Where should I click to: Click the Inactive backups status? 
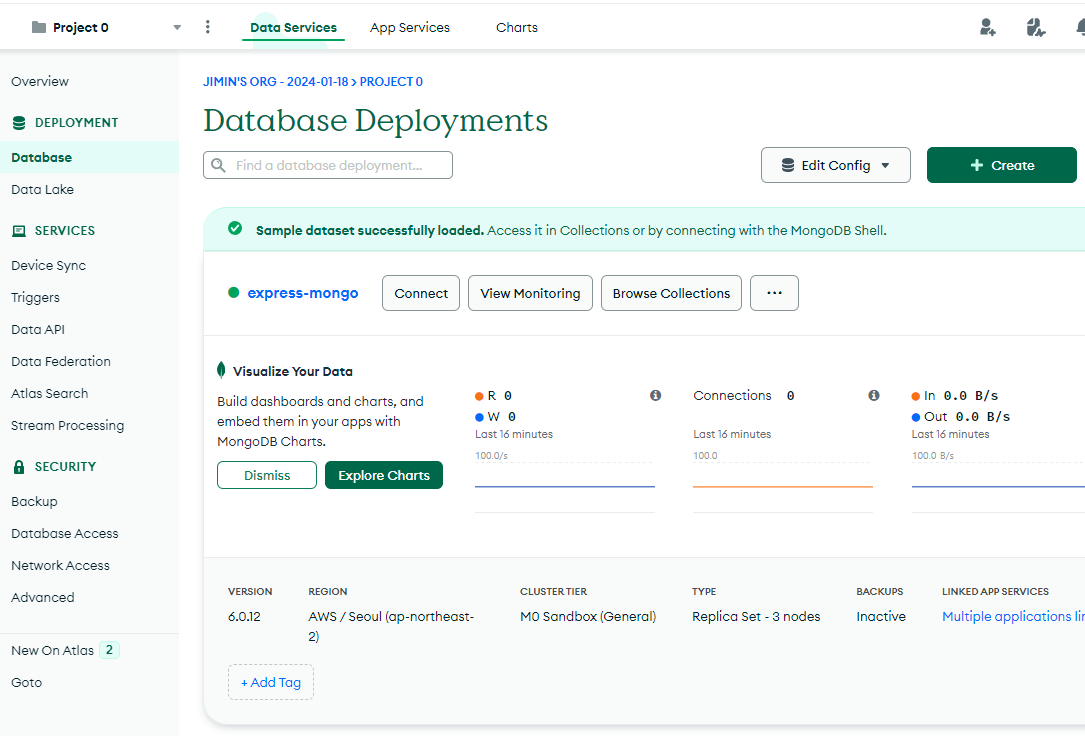pyautogui.click(x=881, y=616)
